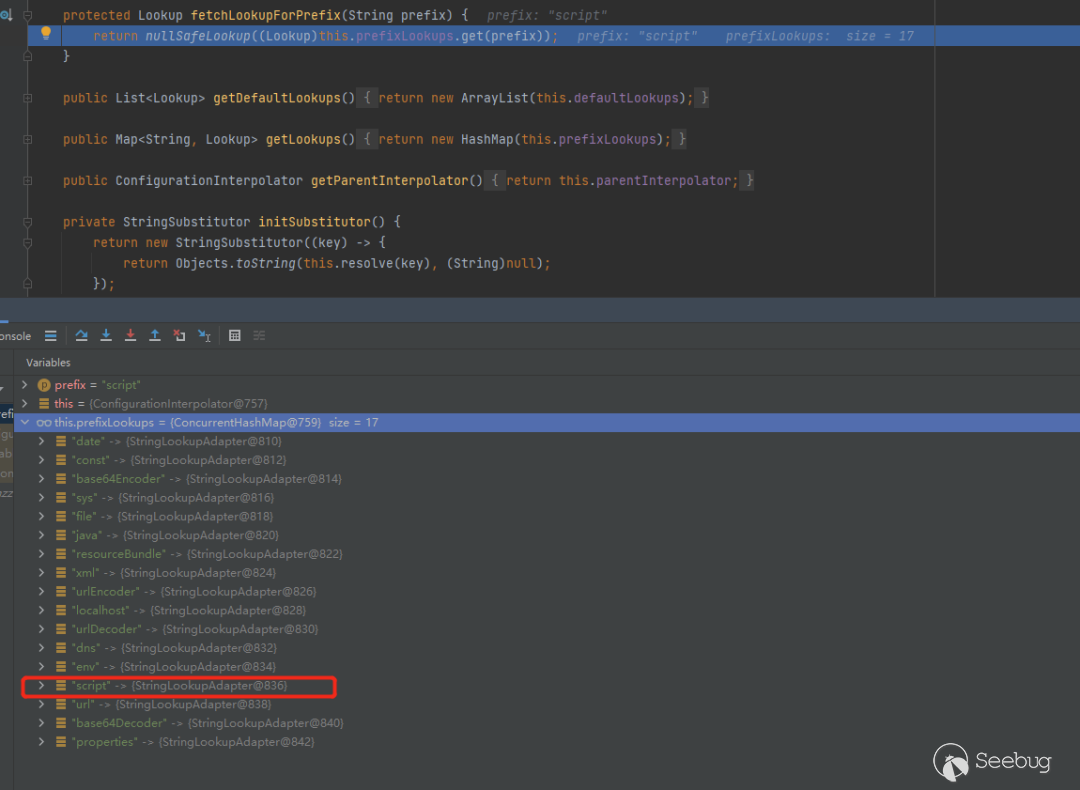Click nullSafeLookup in the highlighted line
Screen dimensions: 1080x790
tap(198, 36)
